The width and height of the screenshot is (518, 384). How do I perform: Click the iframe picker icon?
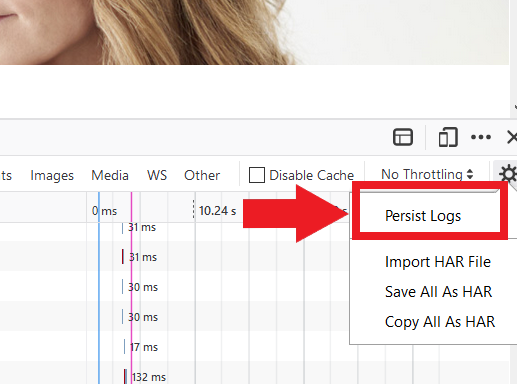(403, 137)
